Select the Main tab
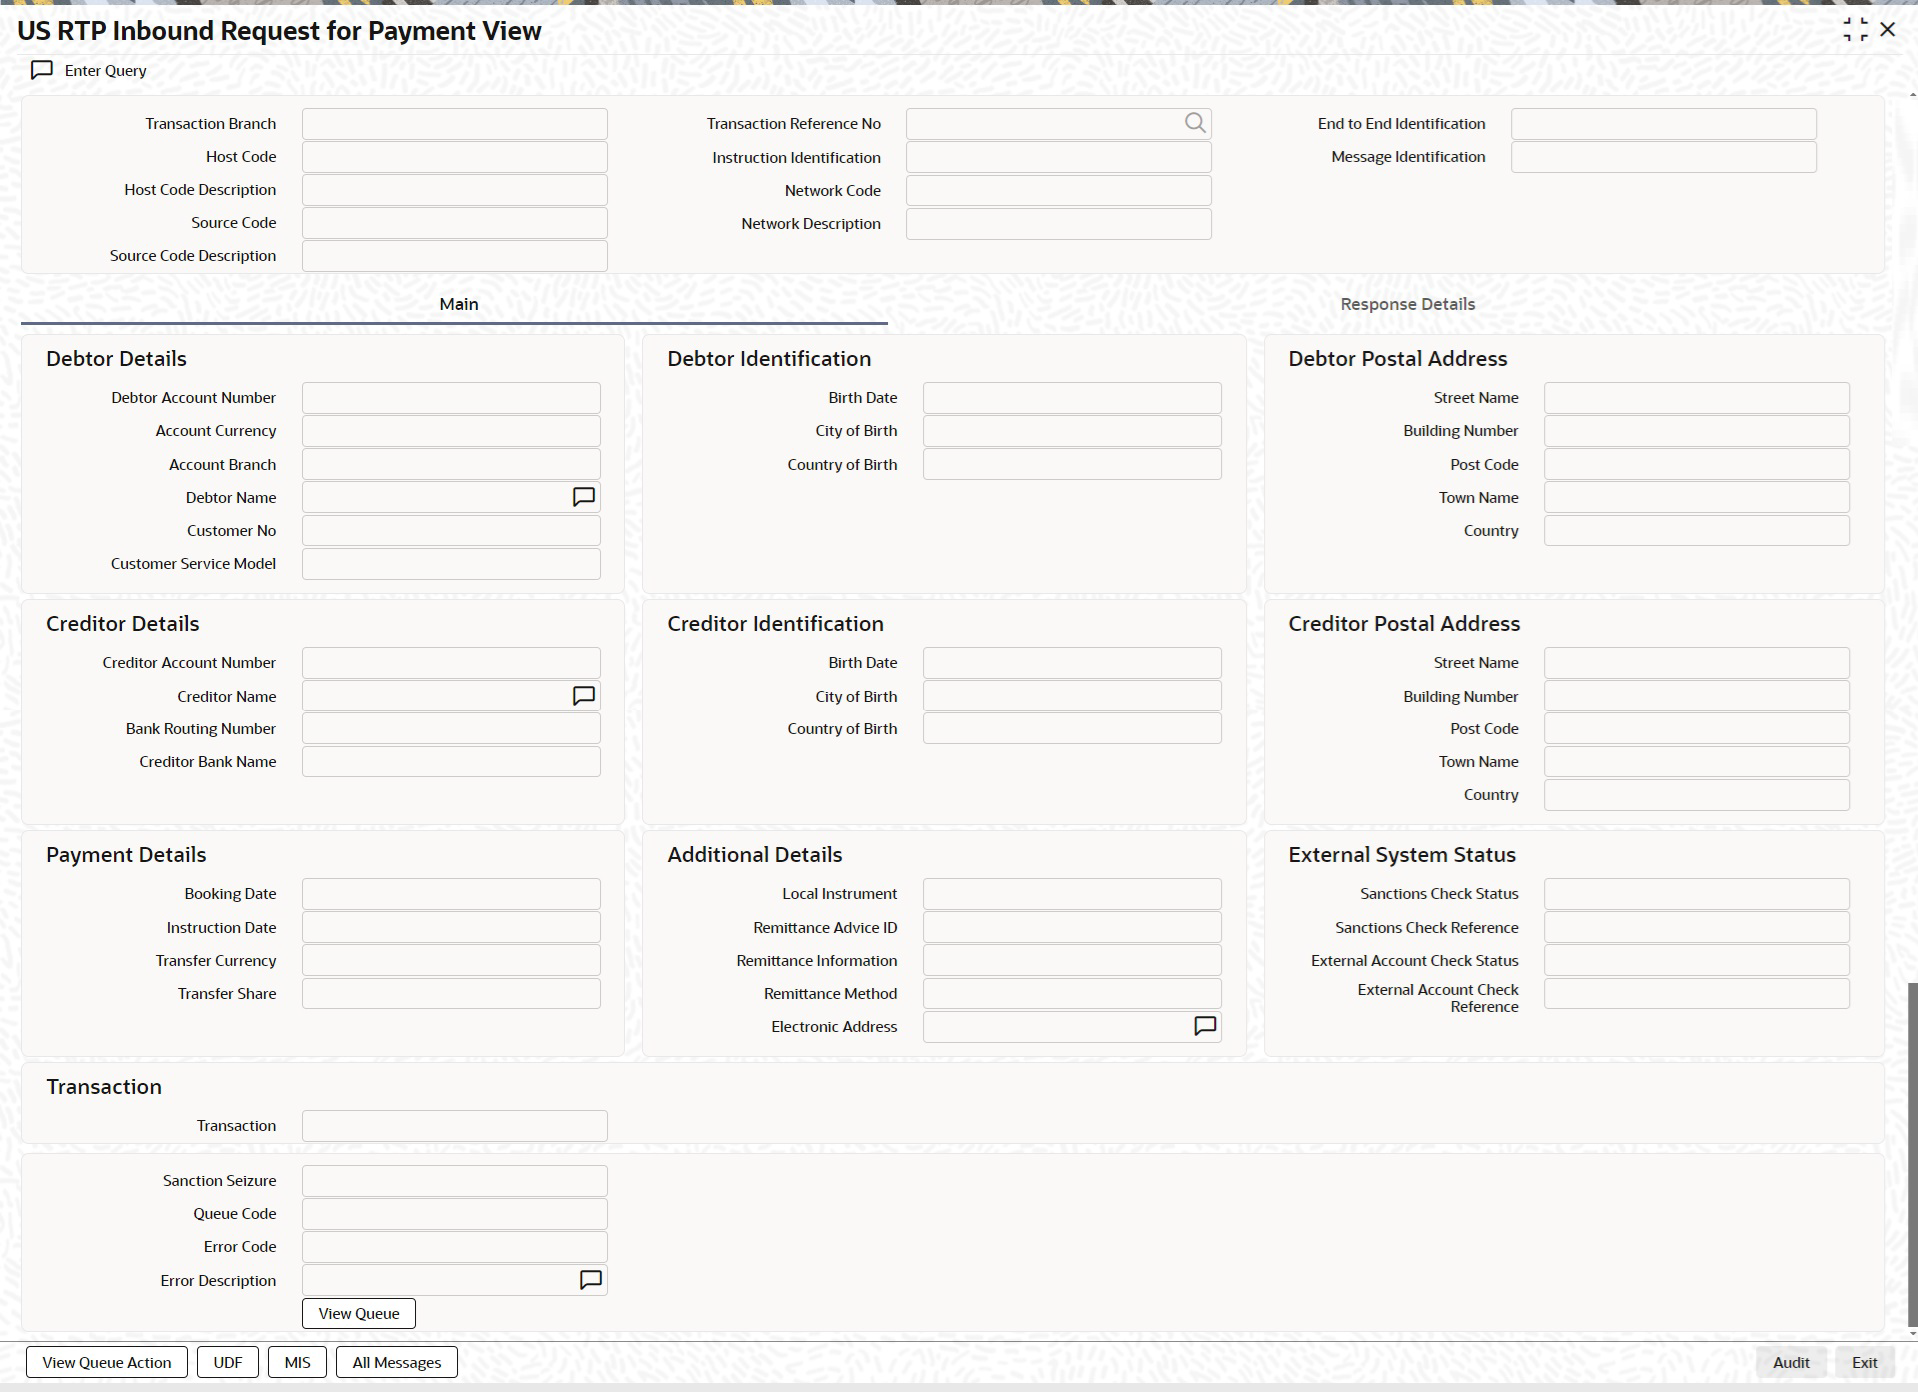The height and width of the screenshot is (1397, 1918). [459, 304]
